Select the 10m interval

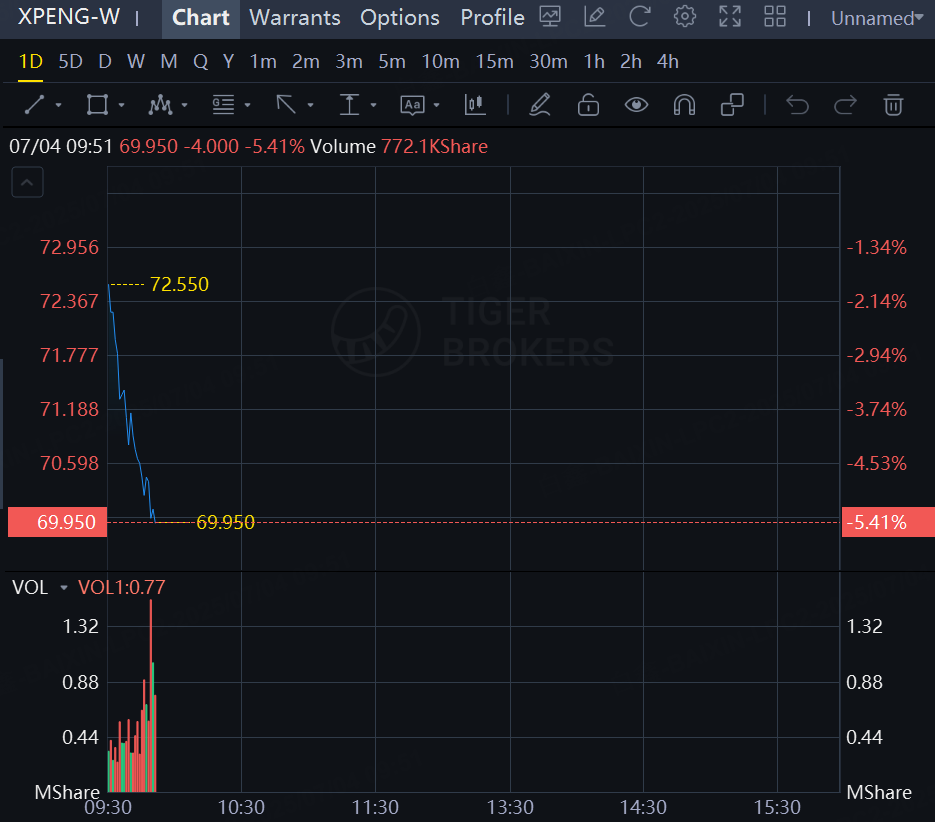point(441,61)
